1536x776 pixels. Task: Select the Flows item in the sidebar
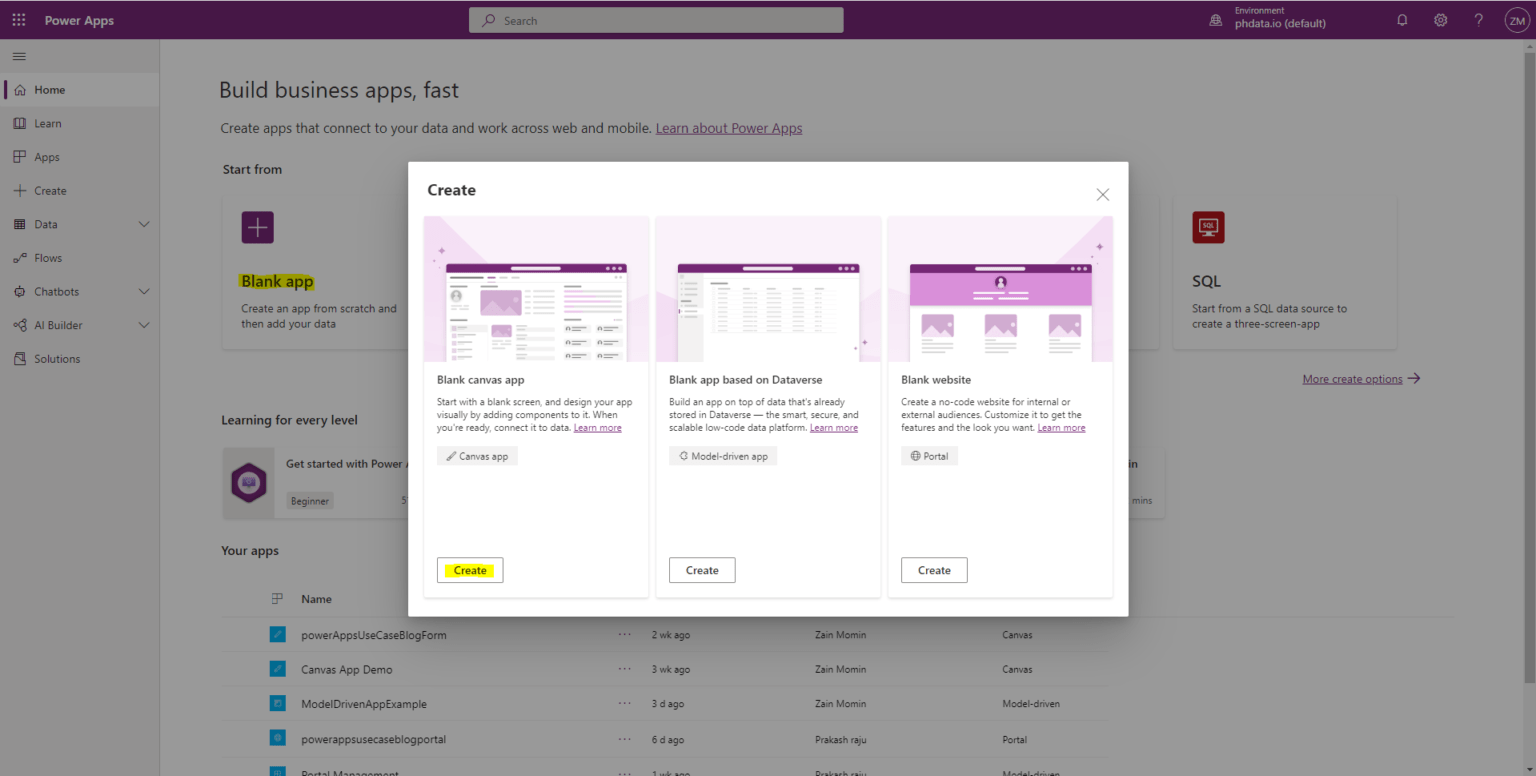(x=46, y=257)
